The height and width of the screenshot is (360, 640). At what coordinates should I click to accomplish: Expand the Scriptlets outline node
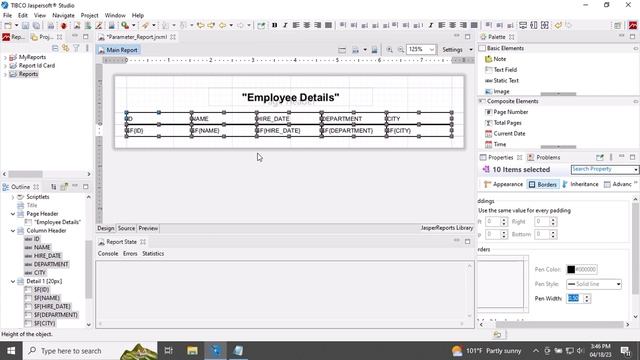coord(13,197)
